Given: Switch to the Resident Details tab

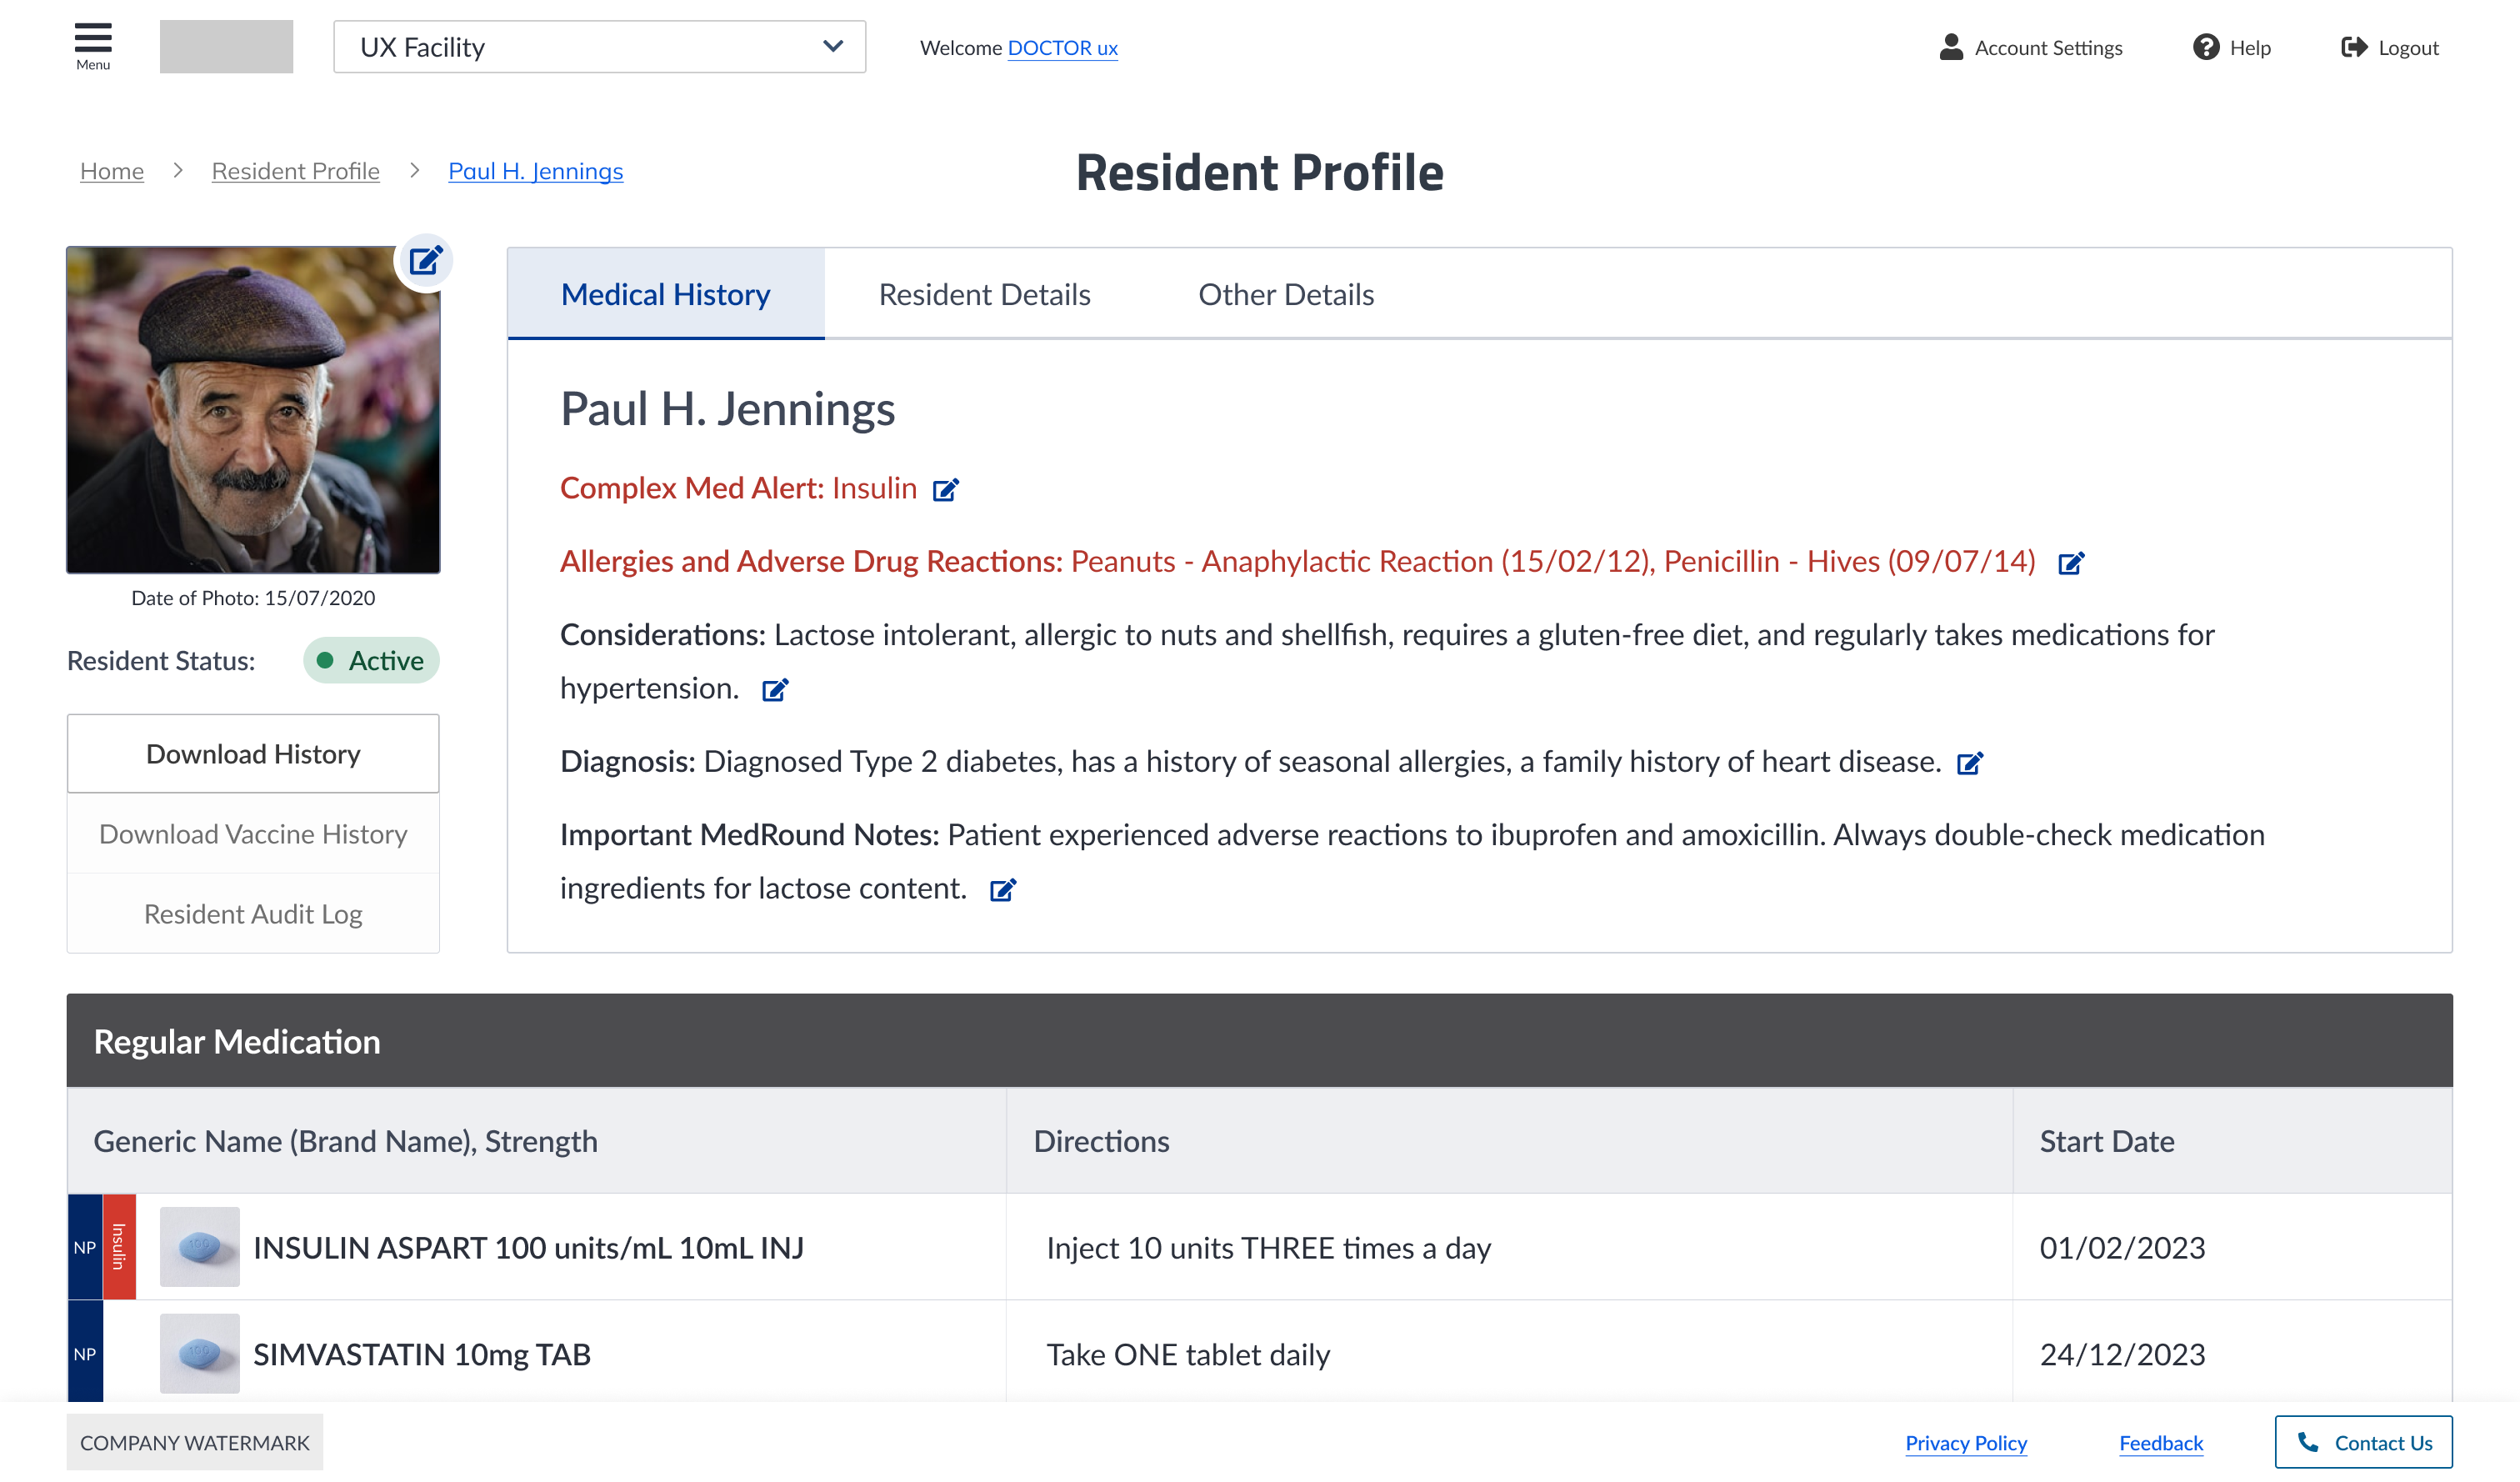Looking at the screenshot, I should point(984,293).
